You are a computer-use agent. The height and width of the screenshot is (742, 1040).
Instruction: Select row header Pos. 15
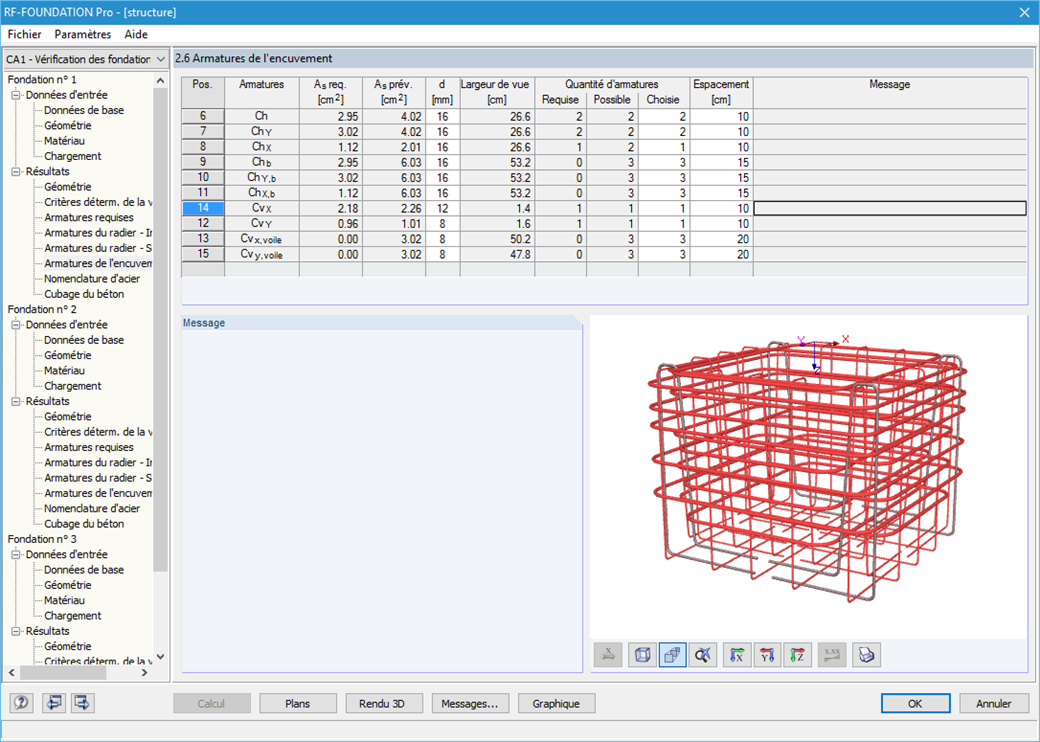click(203, 254)
